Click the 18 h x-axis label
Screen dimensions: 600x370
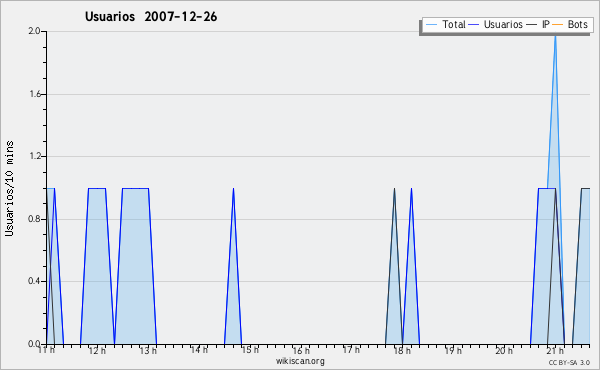pyautogui.click(x=402, y=350)
